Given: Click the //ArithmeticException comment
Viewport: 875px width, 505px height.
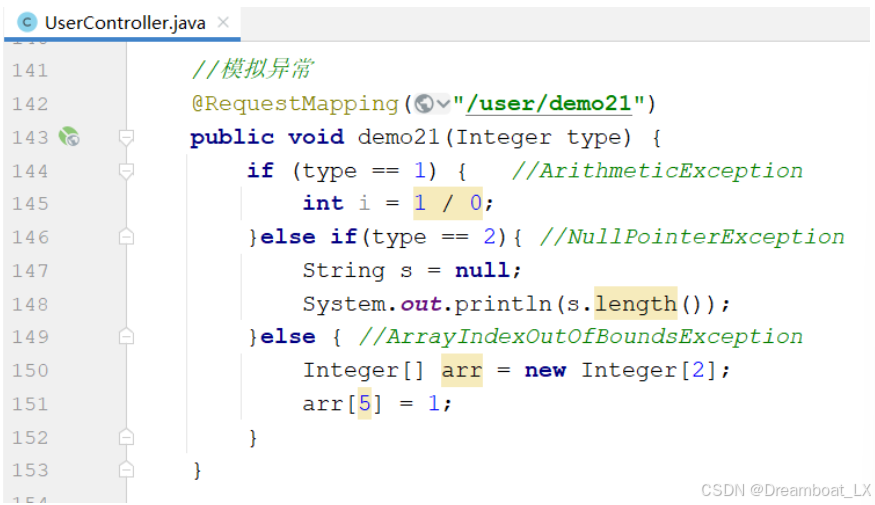Looking at the screenshot, I should [657, 170].
